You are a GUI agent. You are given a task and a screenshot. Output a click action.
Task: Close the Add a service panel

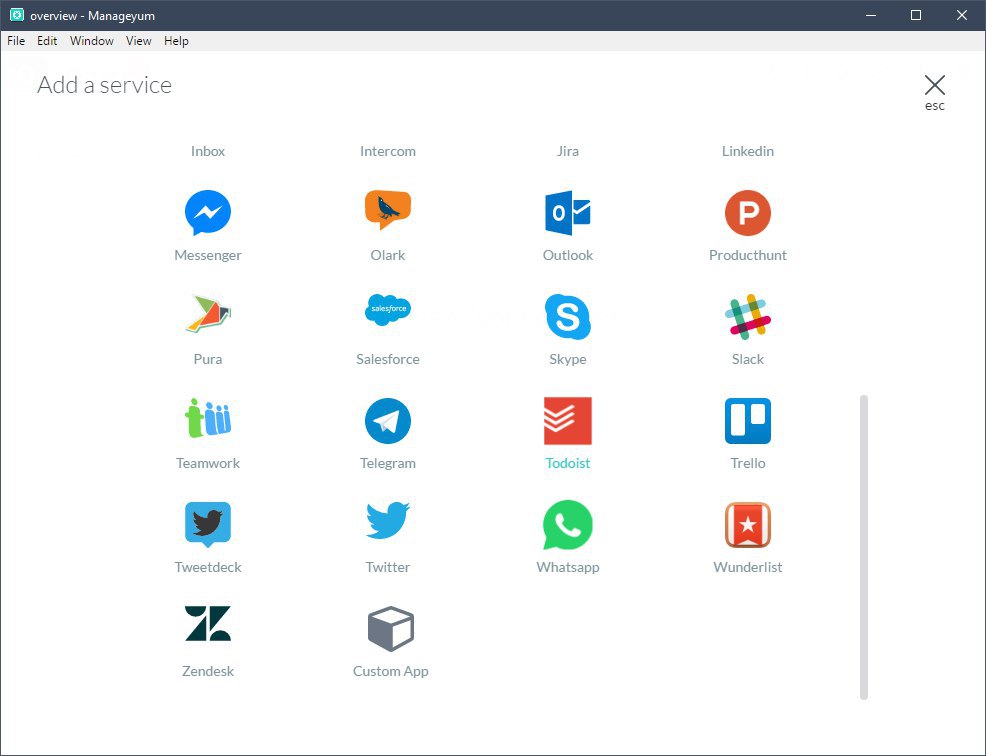point(934,92)
